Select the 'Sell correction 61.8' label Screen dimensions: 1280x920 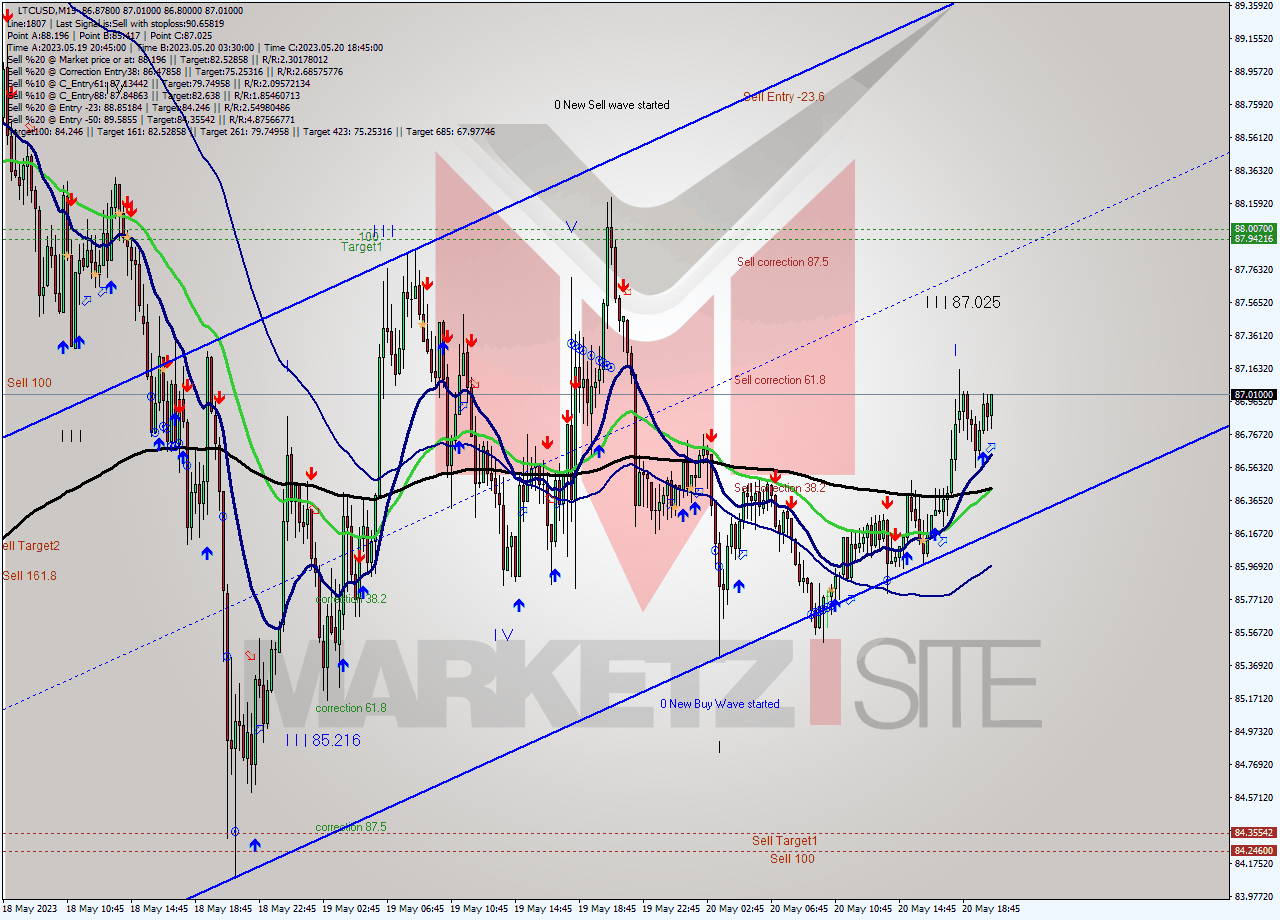780,380
